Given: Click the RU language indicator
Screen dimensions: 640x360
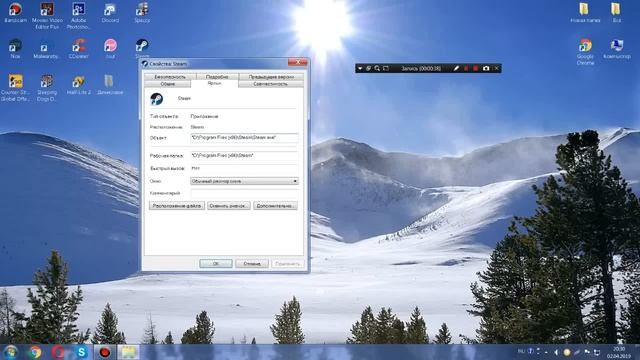Looking at the screenshot, I should tap(521, 351).
